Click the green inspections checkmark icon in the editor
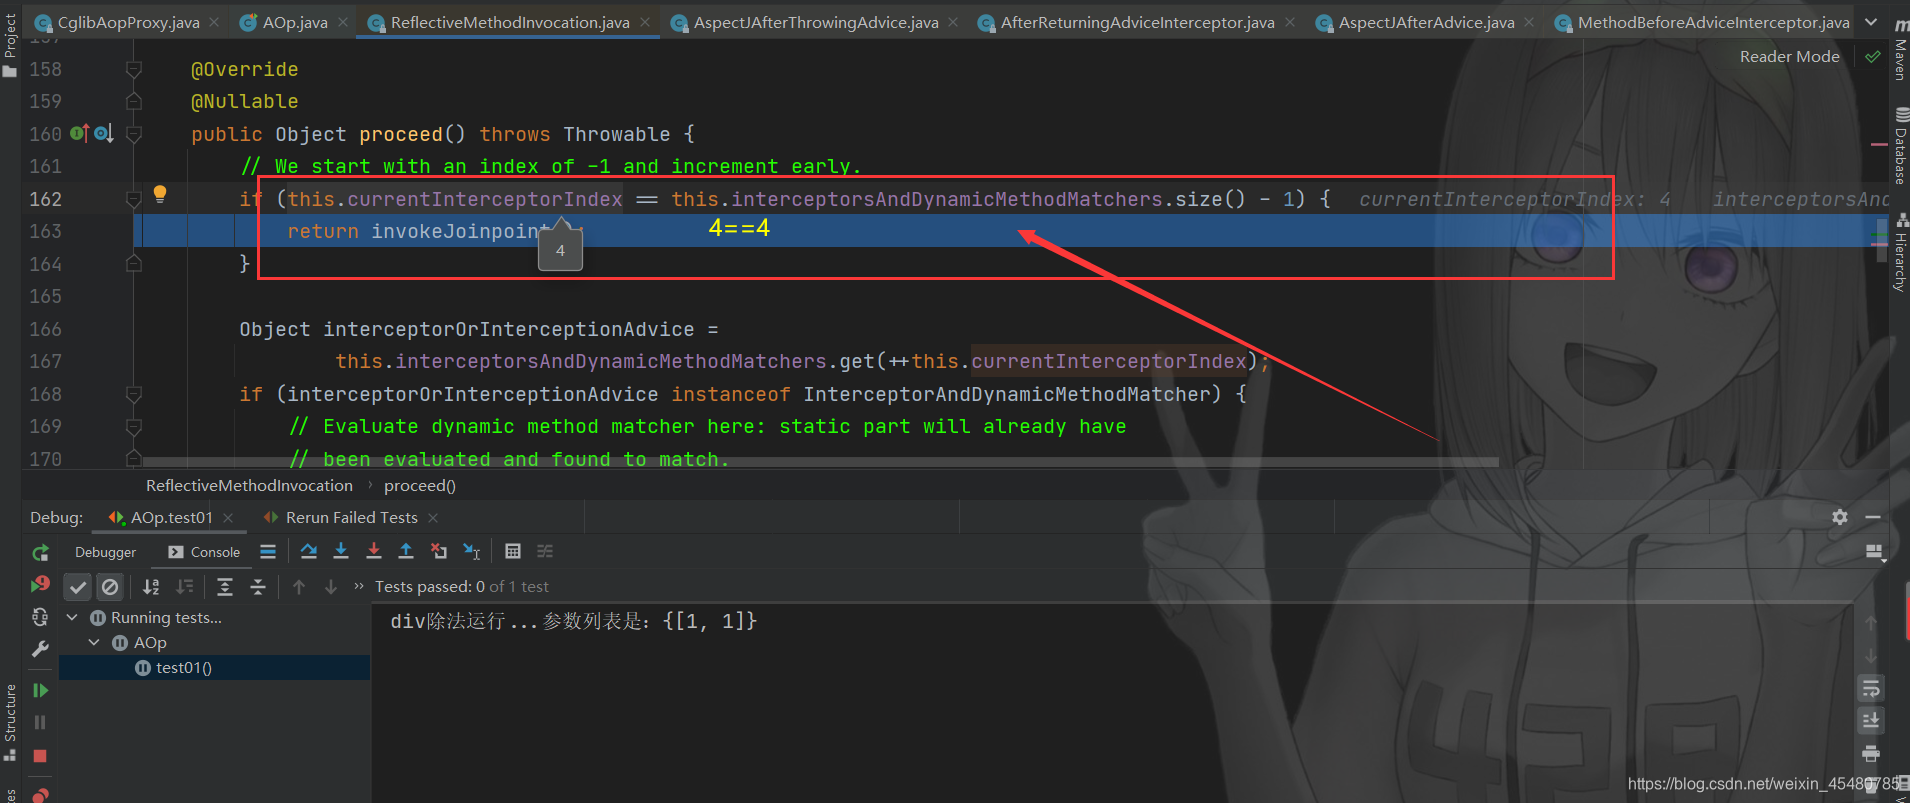 coord(1872,56)
